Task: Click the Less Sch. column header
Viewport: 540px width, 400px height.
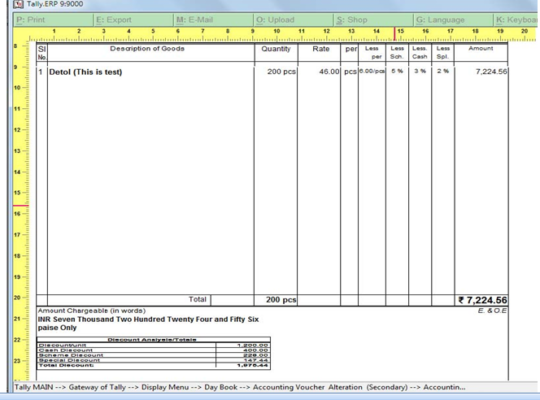Action: pyautogui.click(x=397, y=52)
